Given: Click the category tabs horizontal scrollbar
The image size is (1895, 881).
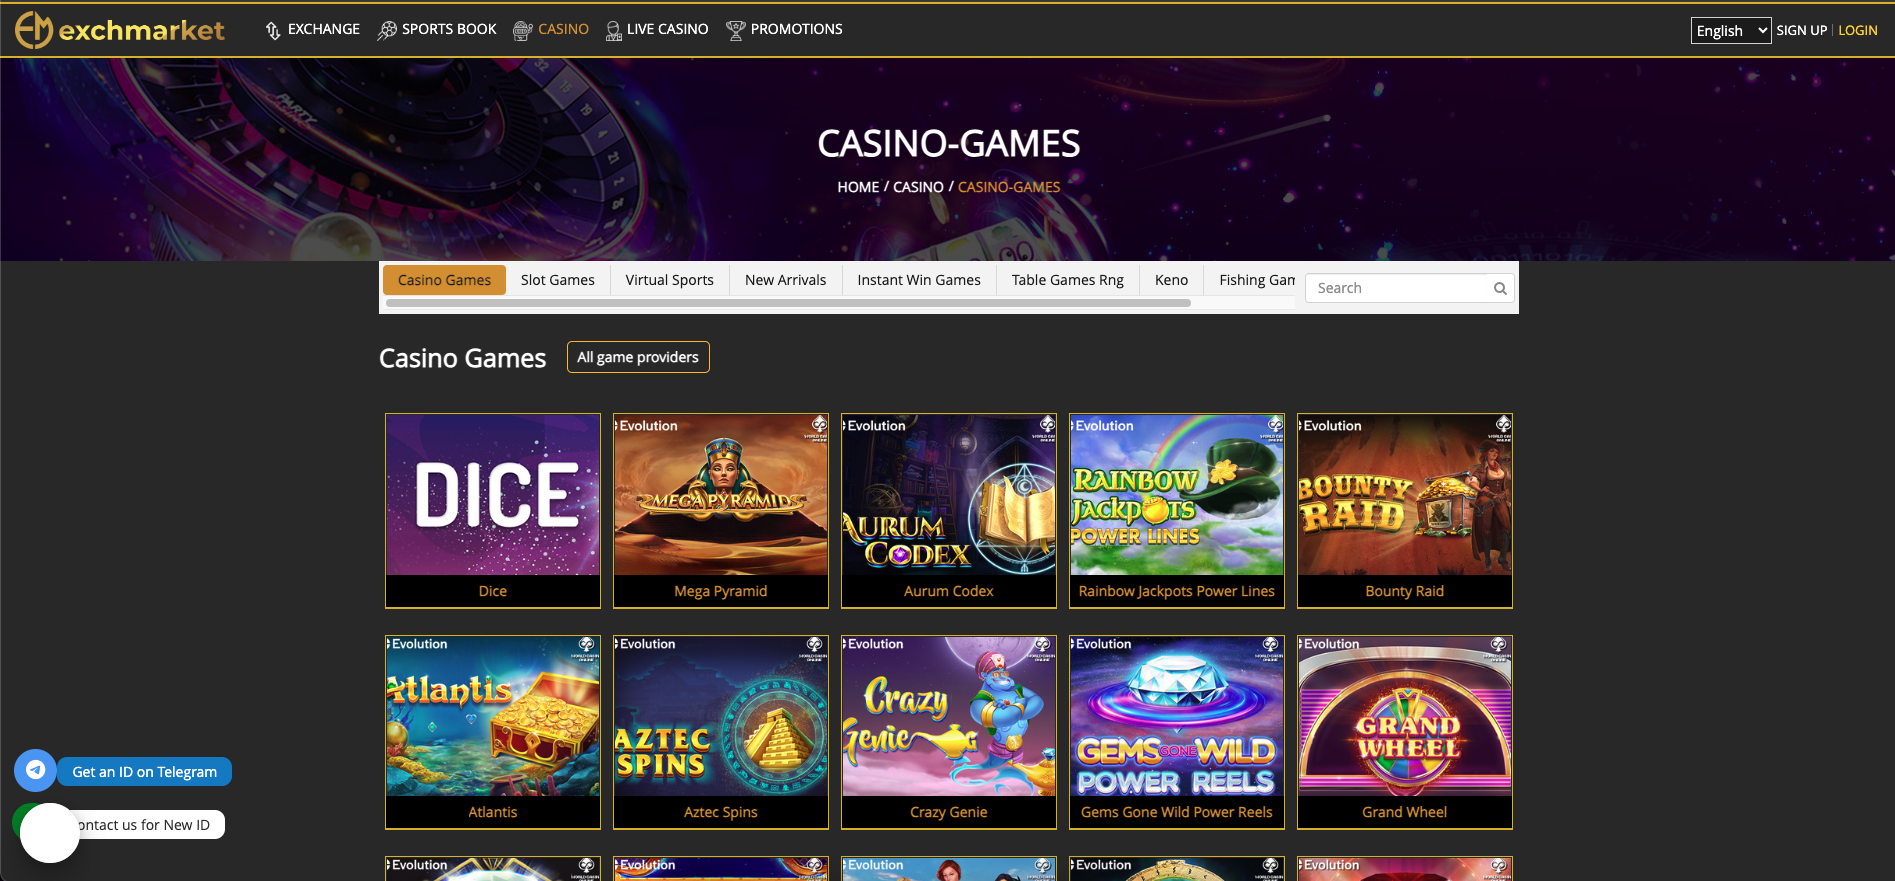Looking at the screenshot, I should point(788,303).
